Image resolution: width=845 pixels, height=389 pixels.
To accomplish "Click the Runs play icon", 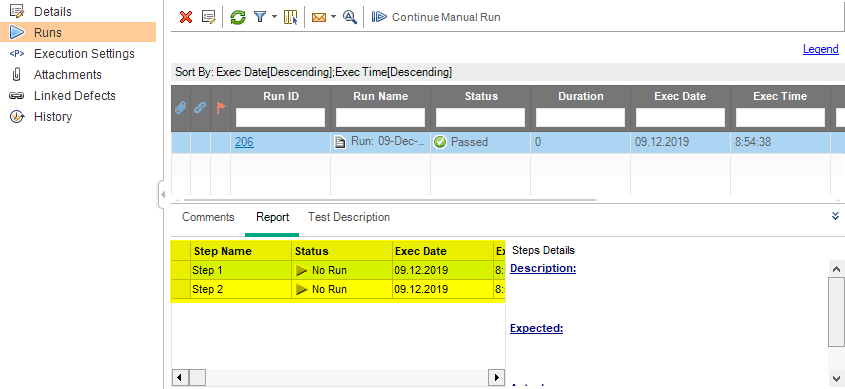I will click(x=17, y=32).
